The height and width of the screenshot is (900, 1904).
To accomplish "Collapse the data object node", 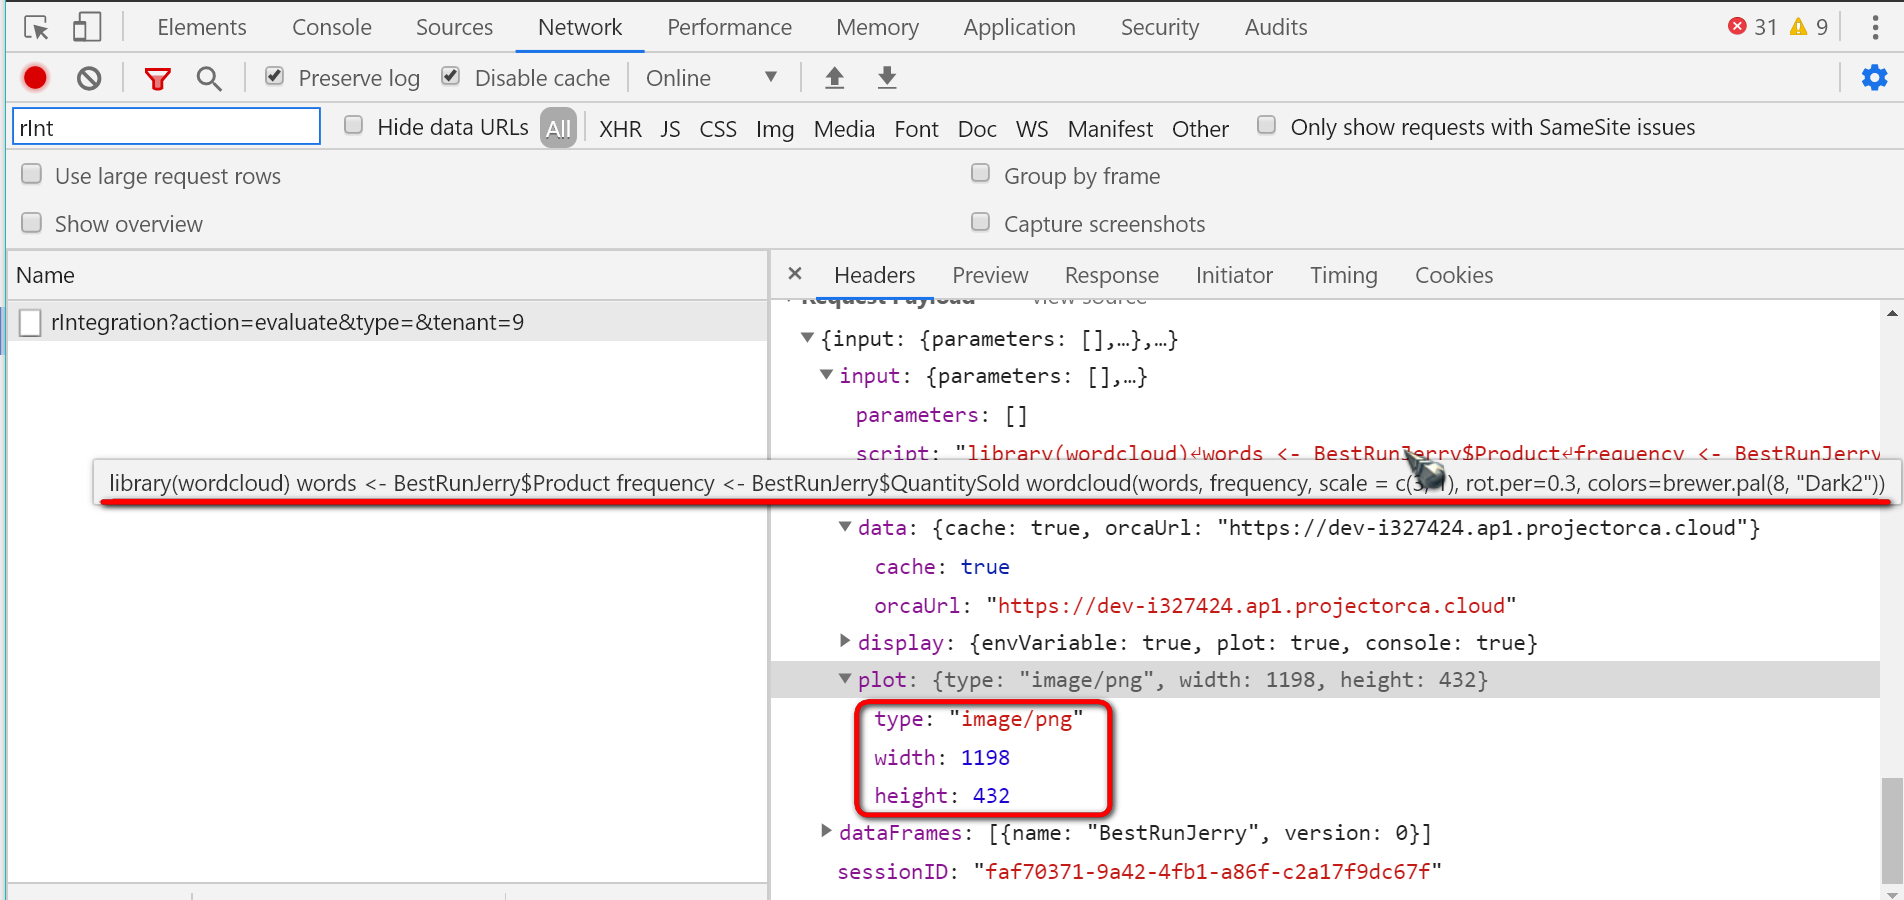I will pyautogui.click(x=845, y=526).
